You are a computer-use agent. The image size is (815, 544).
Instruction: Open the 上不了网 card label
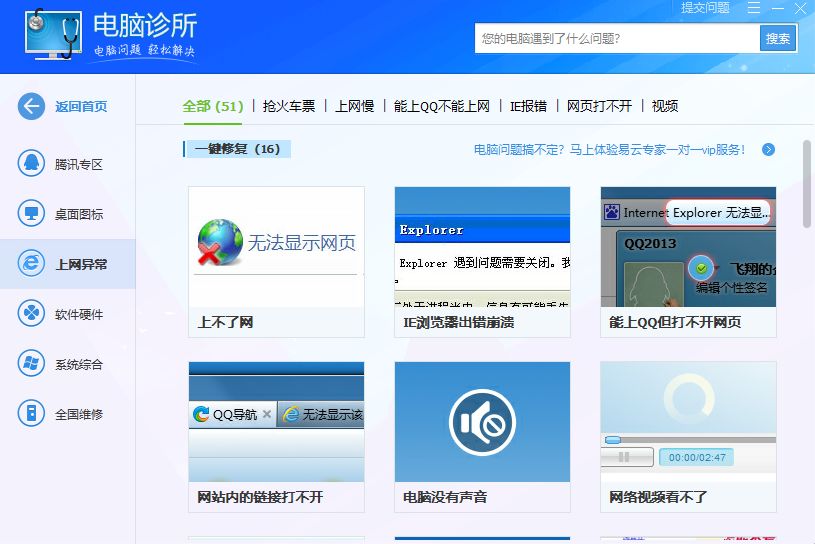click(x=225, y=322)
